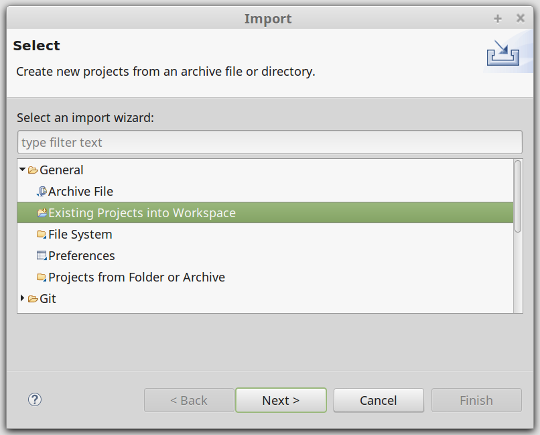Focus the type filter text field
This screenshot has width=540, height=435.
click(x=270, y=142)
